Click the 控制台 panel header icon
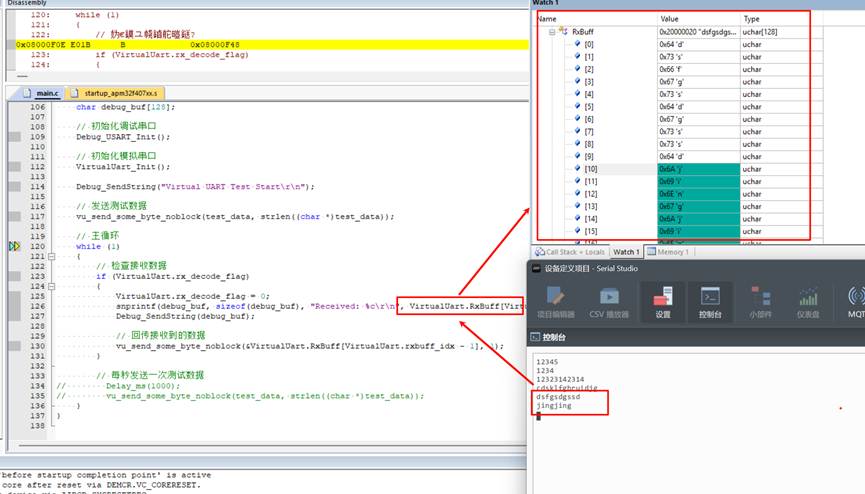865x494 pixels. (535, 337)
